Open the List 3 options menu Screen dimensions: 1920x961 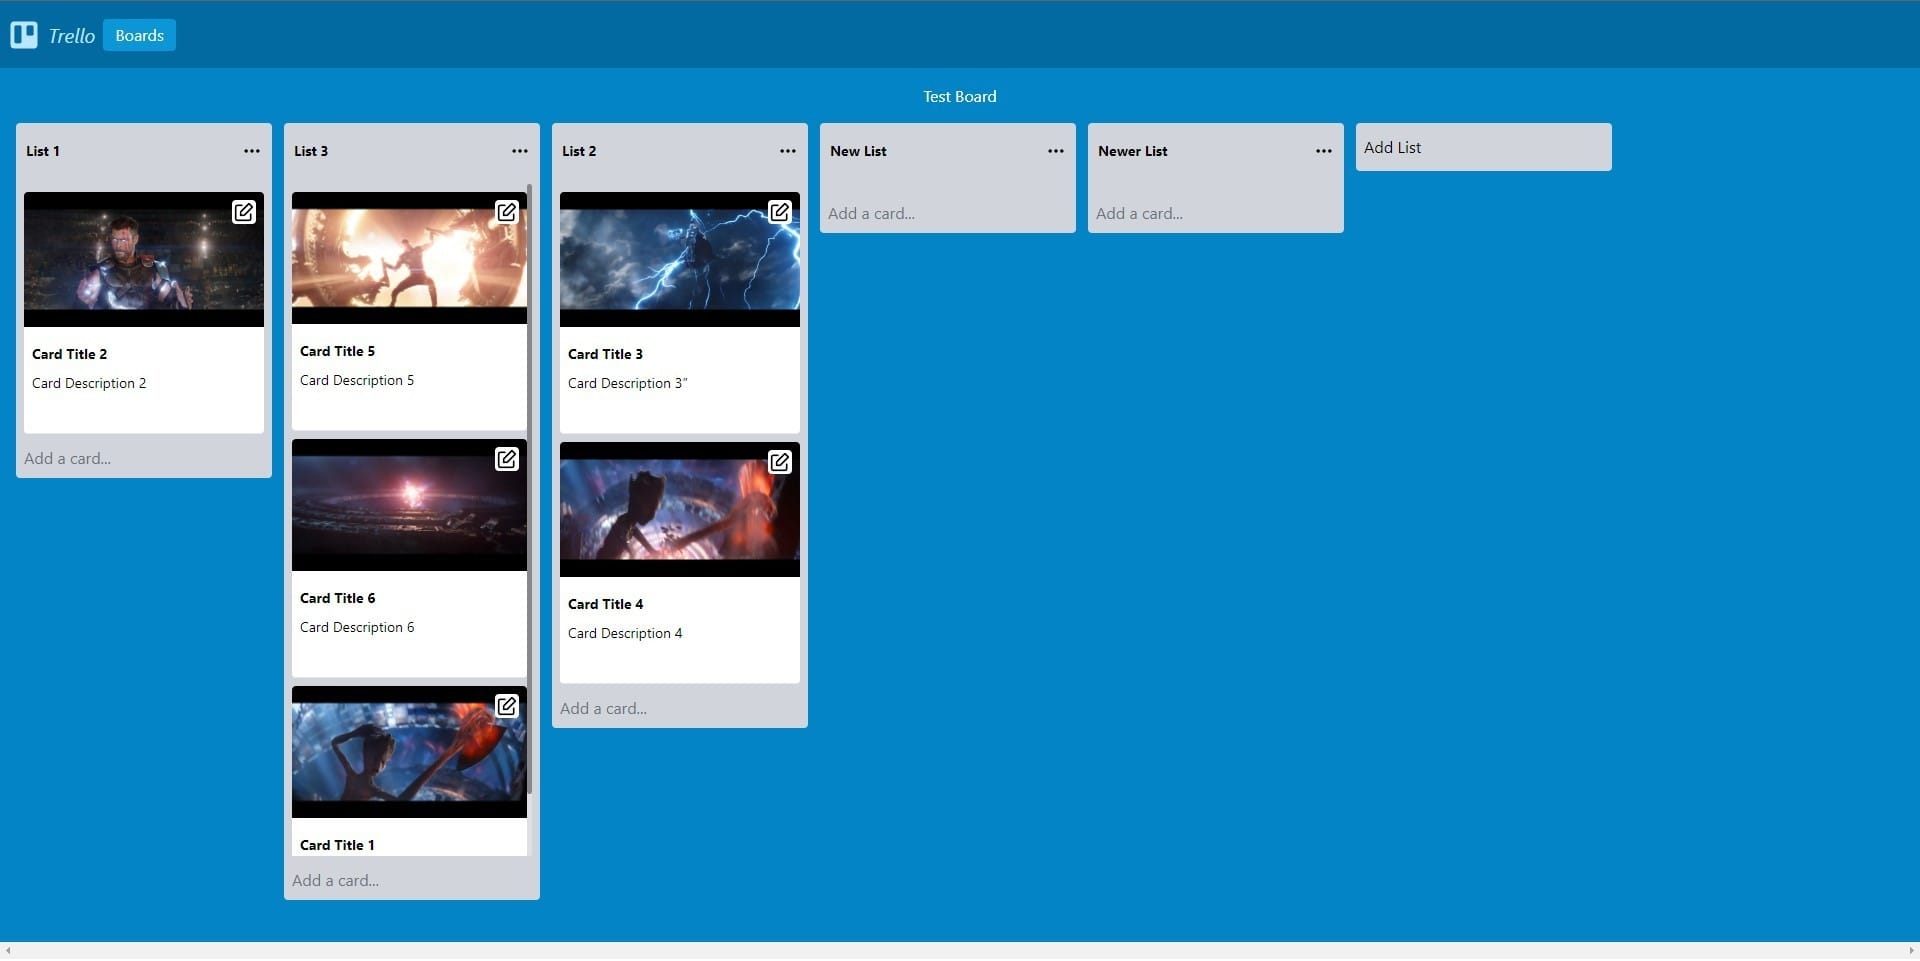519,151
